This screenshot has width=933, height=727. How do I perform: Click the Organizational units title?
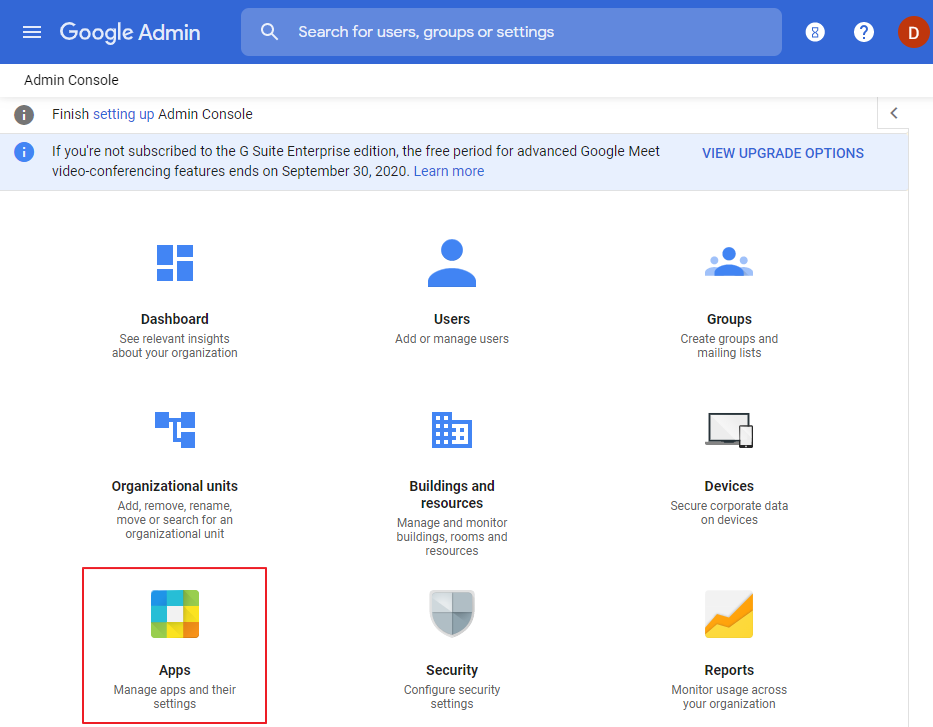[x=175, y=486]
